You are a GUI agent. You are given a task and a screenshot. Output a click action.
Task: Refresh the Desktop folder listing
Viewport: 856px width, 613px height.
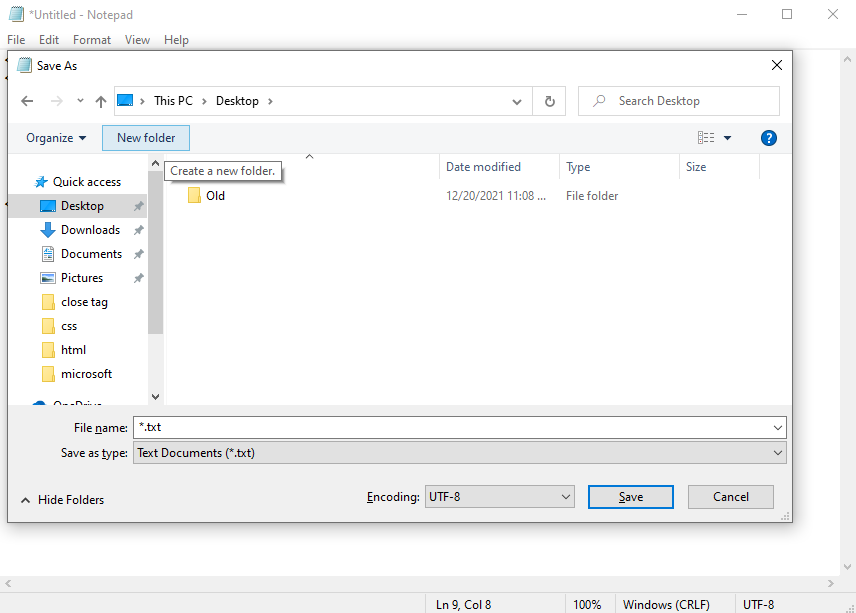click(549, 101)
